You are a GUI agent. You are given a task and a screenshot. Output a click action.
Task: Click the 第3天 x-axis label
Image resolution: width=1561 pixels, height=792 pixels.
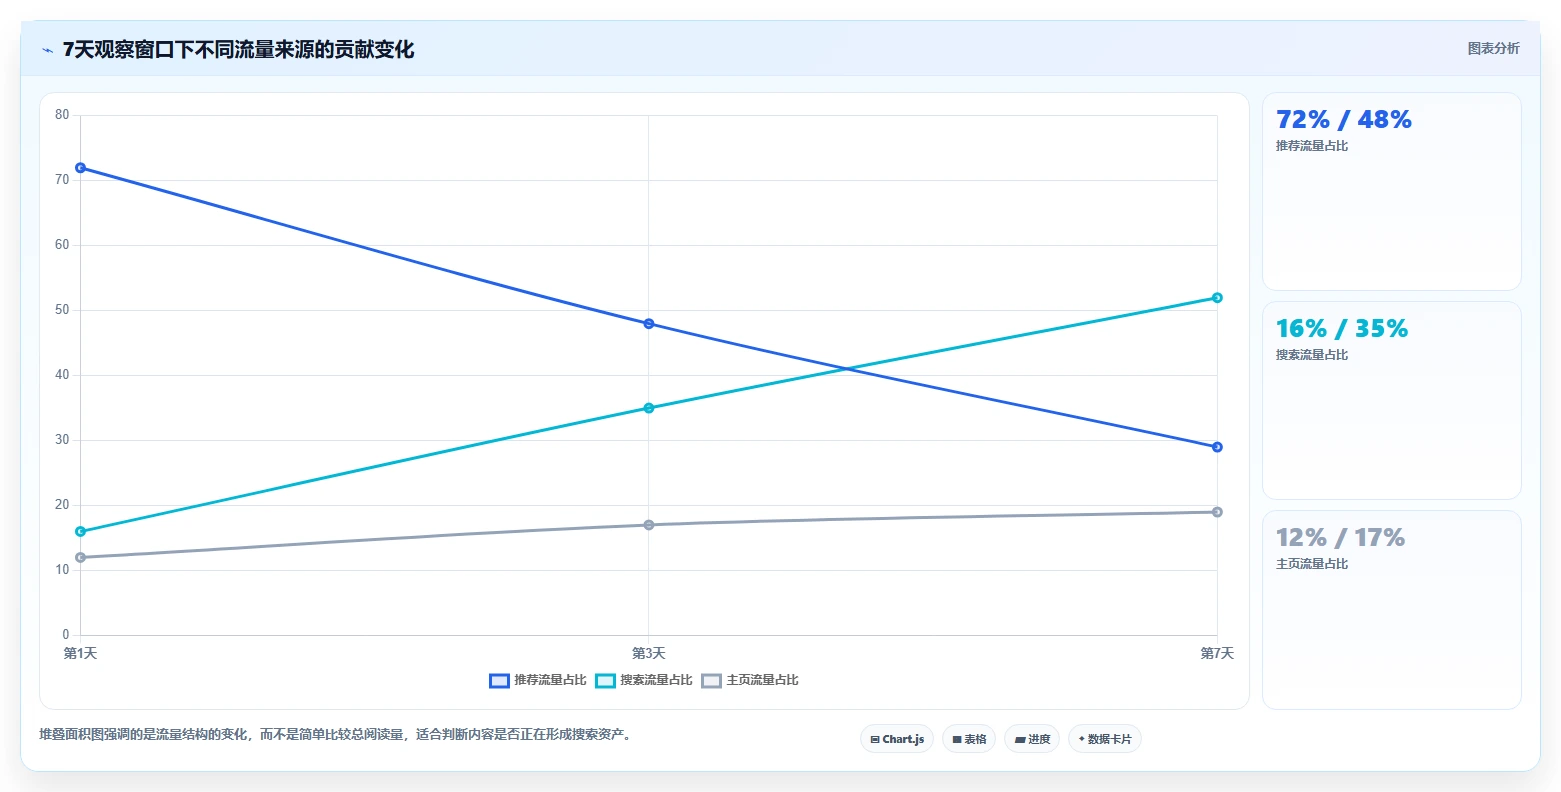tap(649, 654)
